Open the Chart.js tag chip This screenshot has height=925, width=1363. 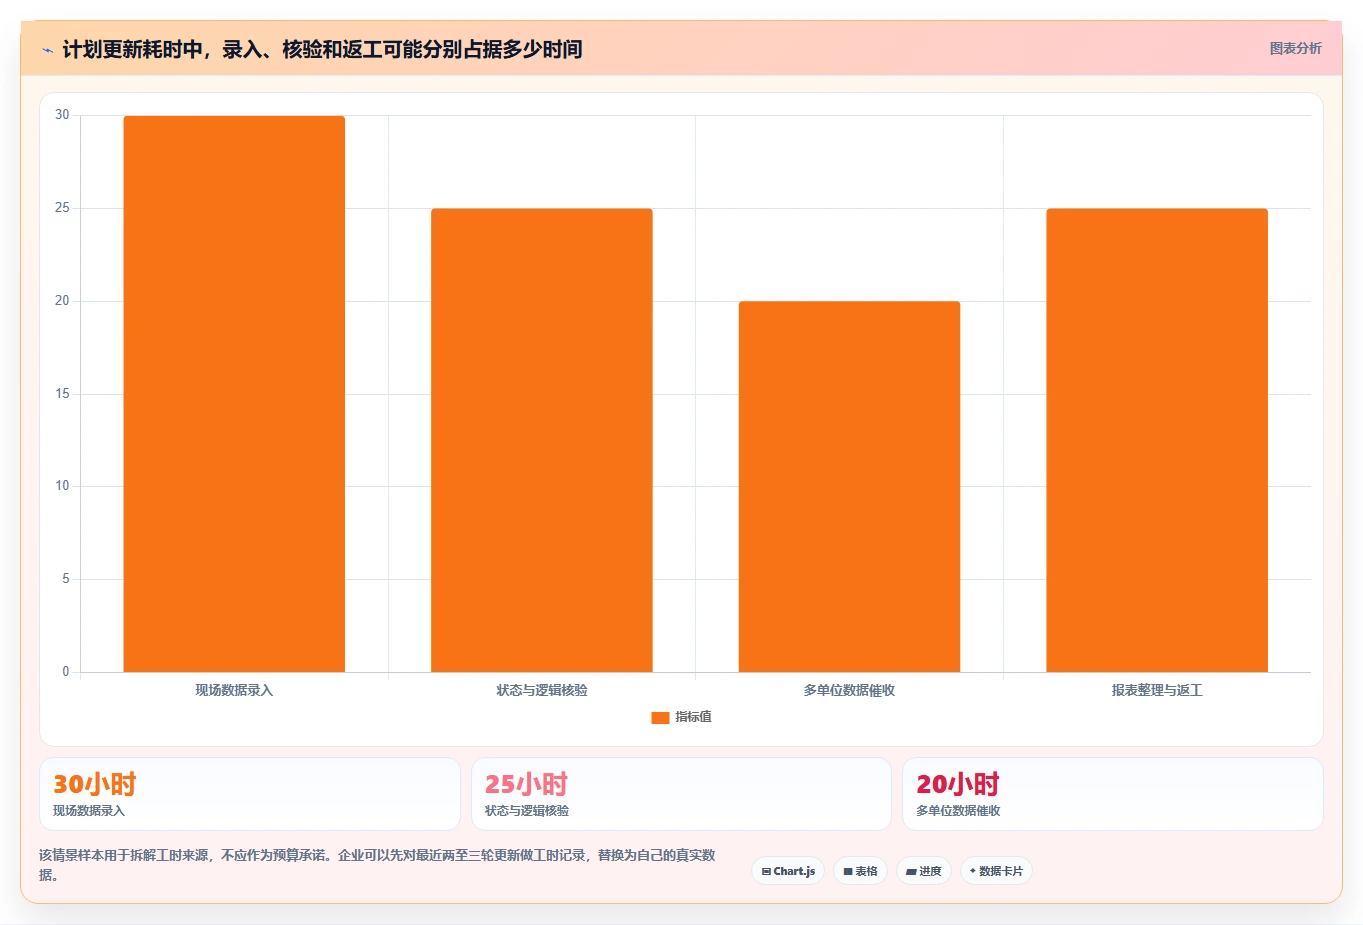pos(788,871)
